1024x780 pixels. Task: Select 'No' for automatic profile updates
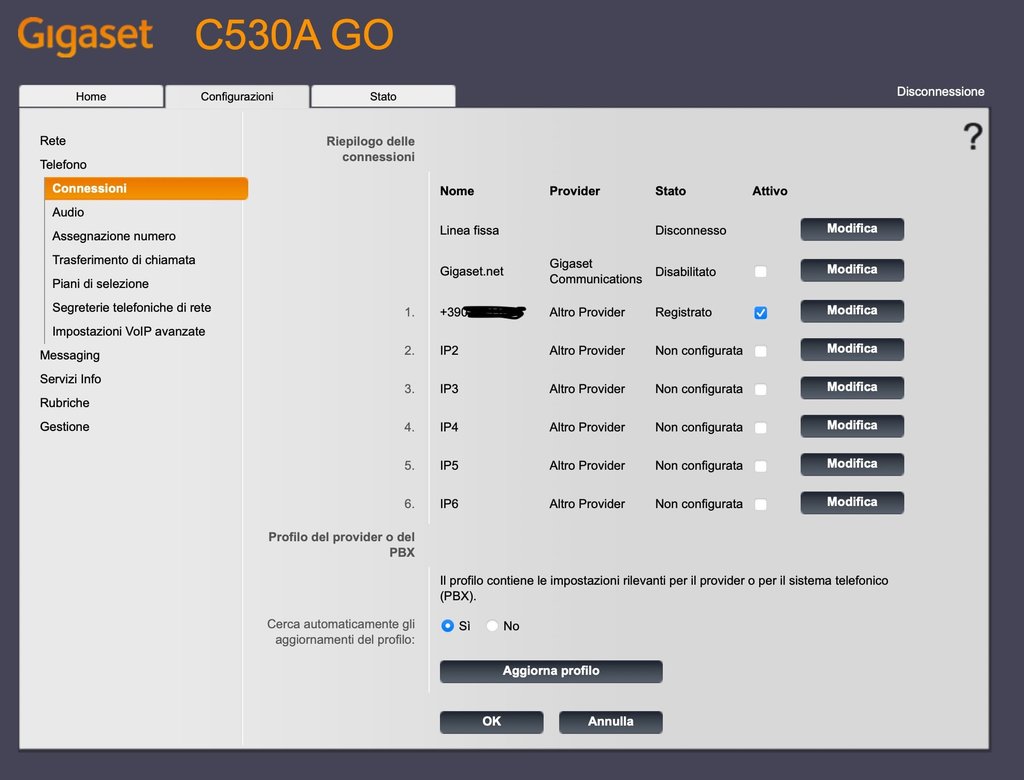coord(492,626)
